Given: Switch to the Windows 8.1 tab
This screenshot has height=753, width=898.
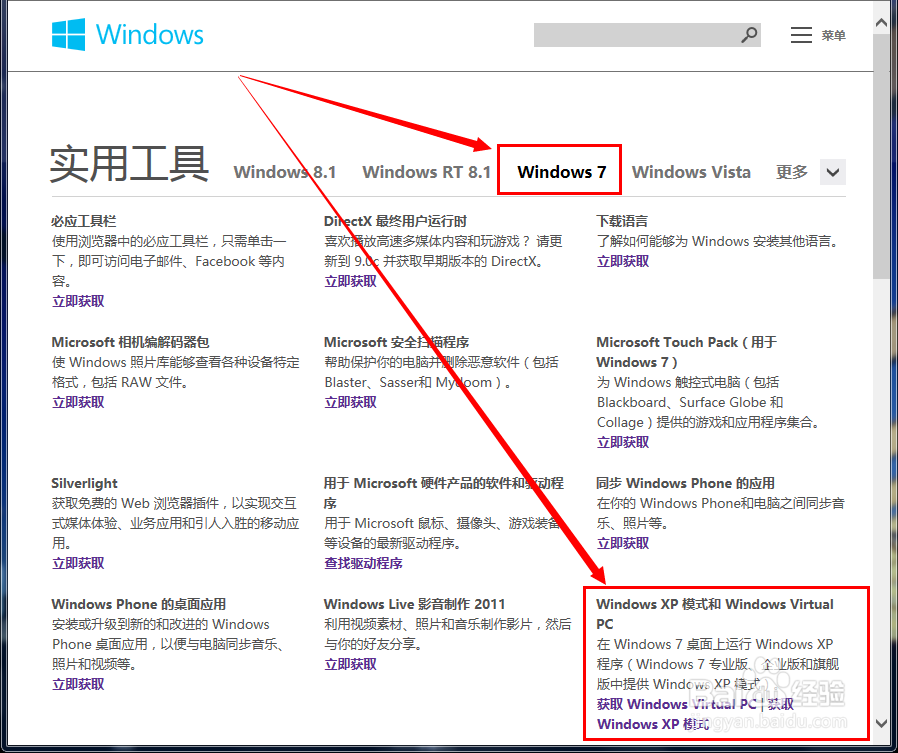Looking at the screenshot, I should click(x=285, y=172).
